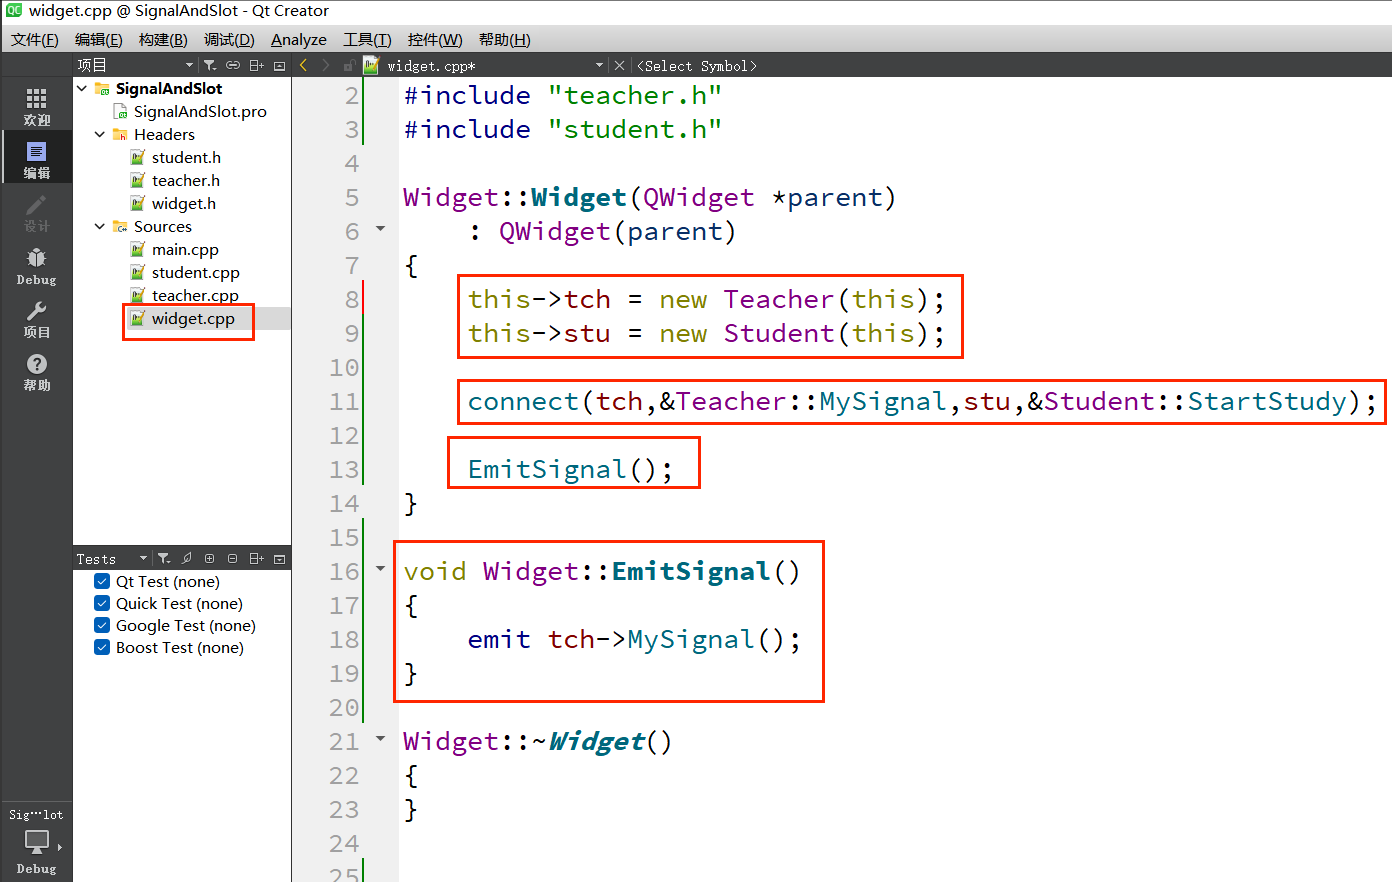Open the 文件(F) menu
The width and height of the screenshot is (1392, 882).
pyautogui.click(x=35, y=39)
